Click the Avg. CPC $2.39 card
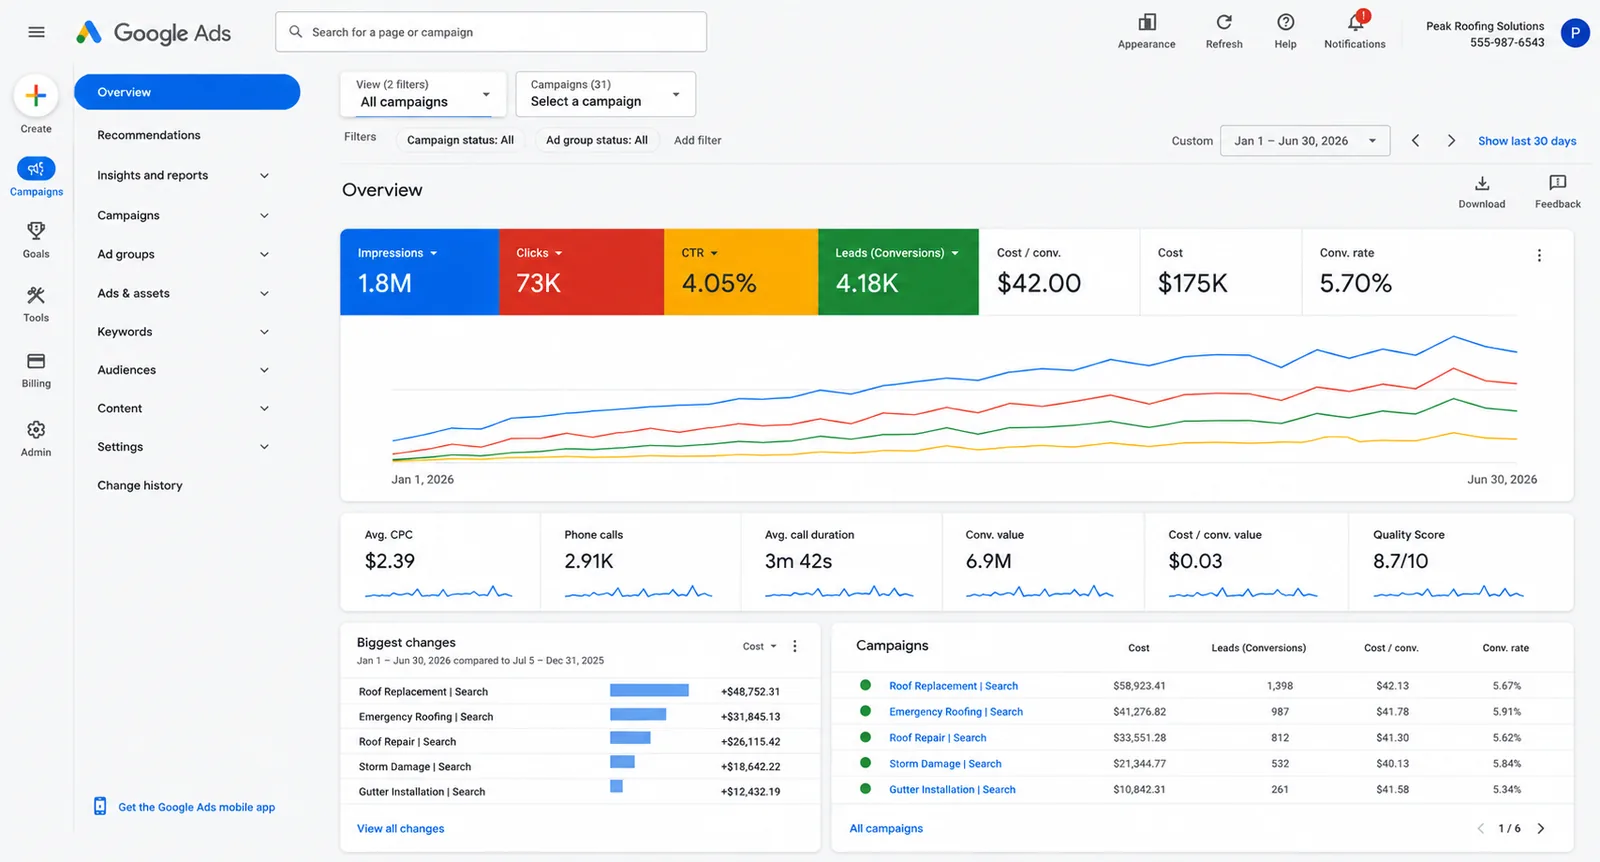Viewport: 1600px width, 862px height. (x=440, y=562)
